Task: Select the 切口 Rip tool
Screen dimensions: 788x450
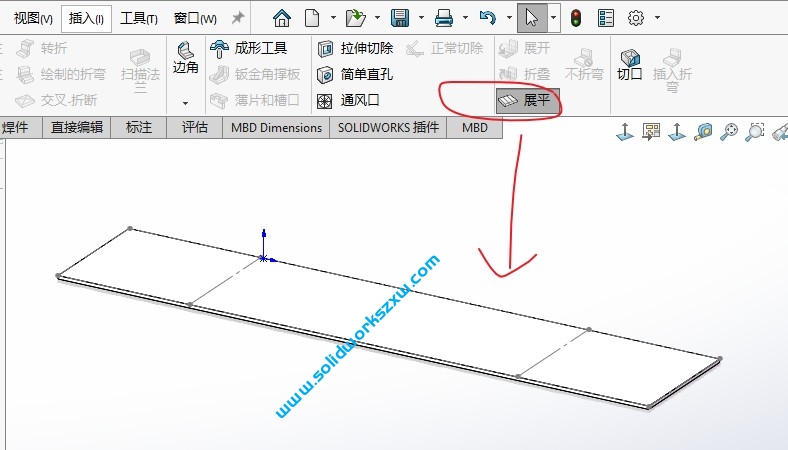Action: point(630,64)
